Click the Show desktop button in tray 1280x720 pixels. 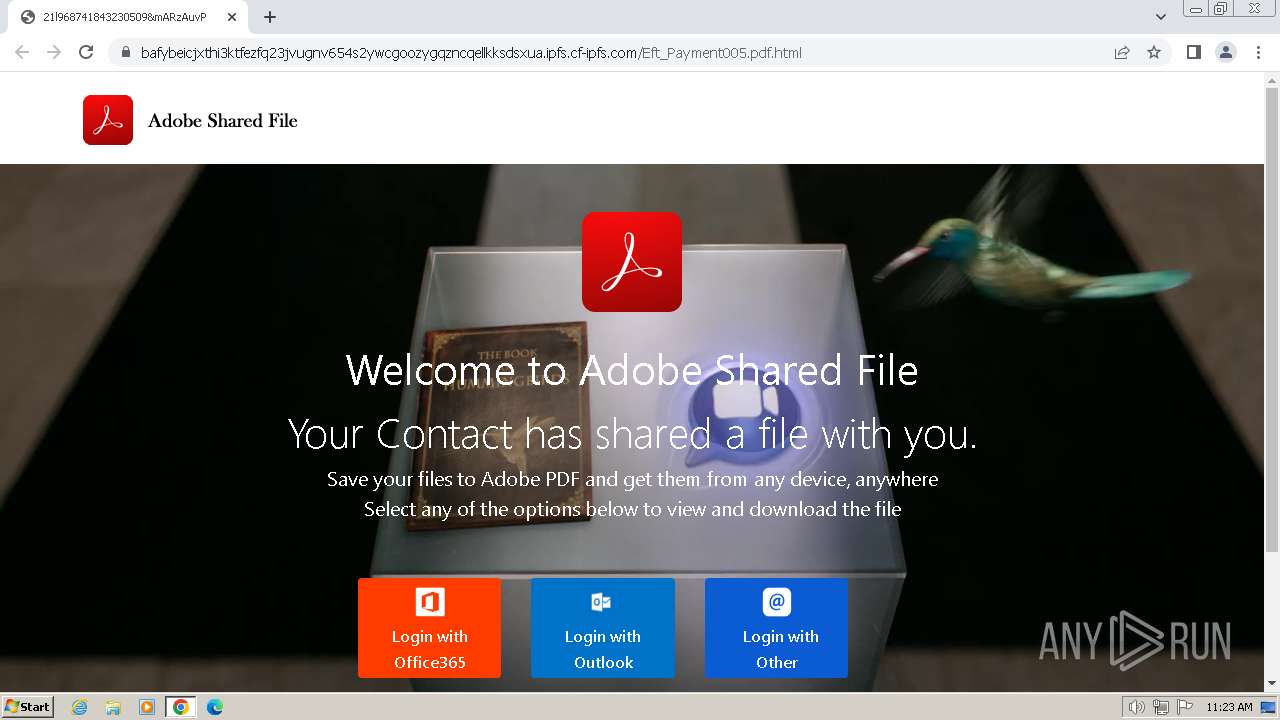(1268, 707)
